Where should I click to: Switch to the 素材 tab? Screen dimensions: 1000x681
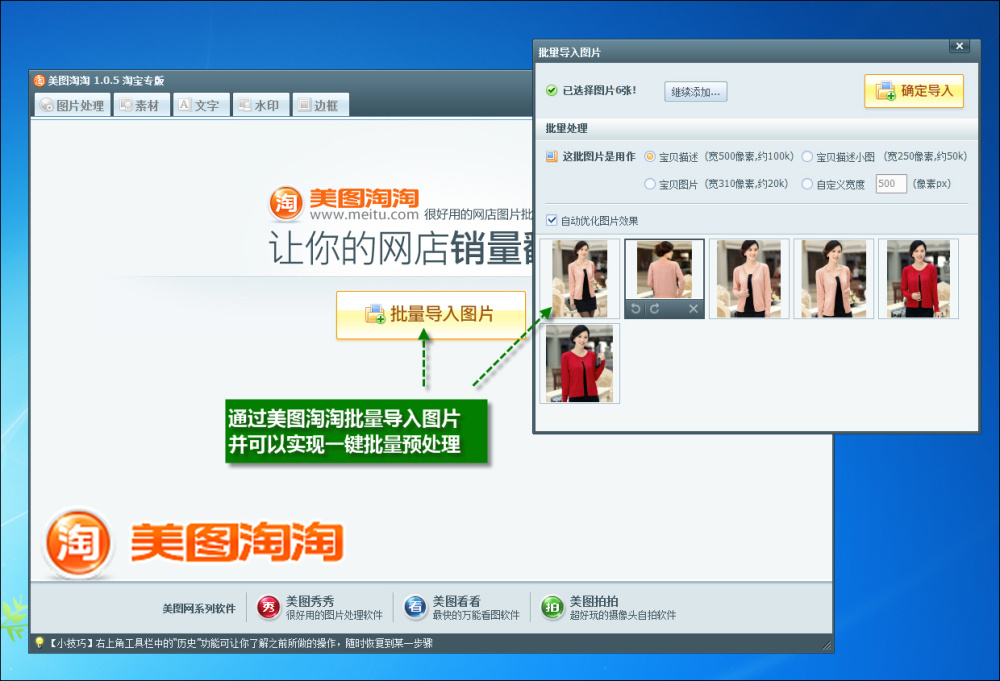click(142, 105)
